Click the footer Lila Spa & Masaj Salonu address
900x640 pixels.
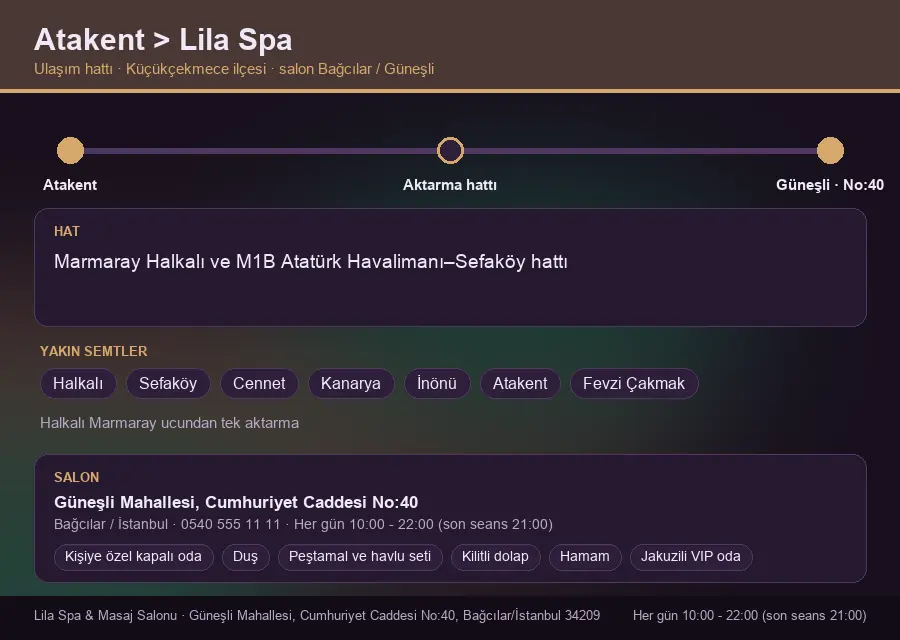point(317,615)
